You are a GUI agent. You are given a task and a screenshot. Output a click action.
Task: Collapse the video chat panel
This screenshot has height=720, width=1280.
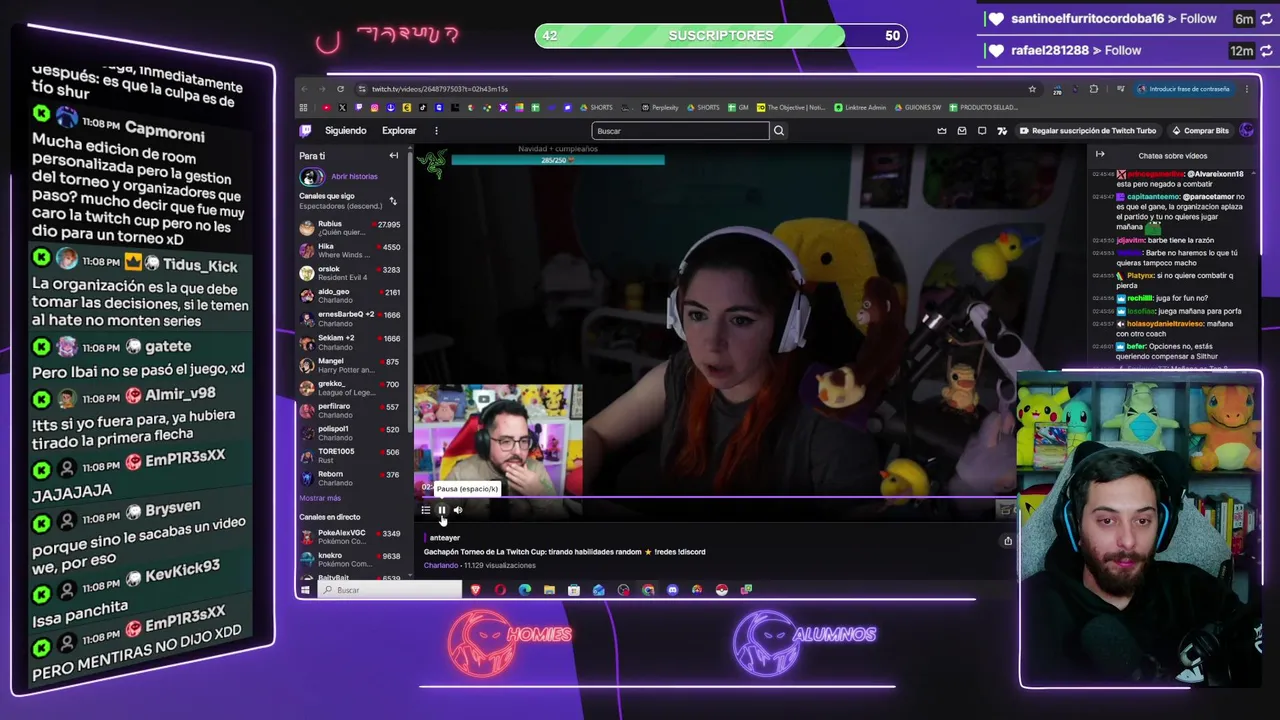point(1100,155)
